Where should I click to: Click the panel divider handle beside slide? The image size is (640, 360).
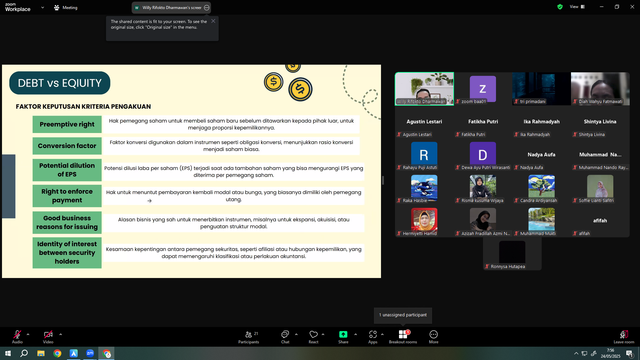pyautogui.click(x=383, y=180)
